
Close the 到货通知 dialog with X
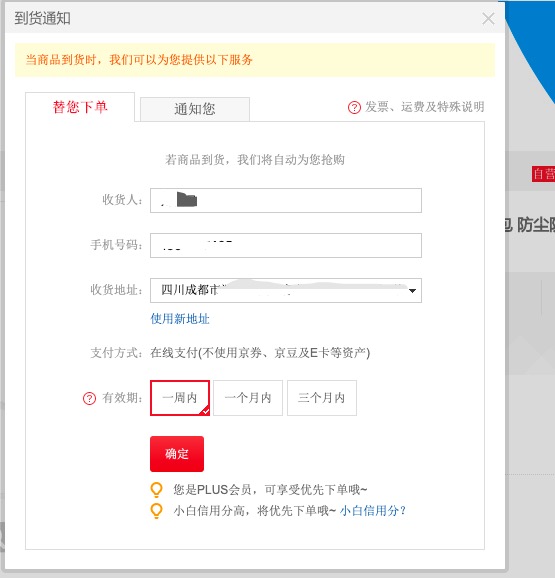click(x=488, y=18)
